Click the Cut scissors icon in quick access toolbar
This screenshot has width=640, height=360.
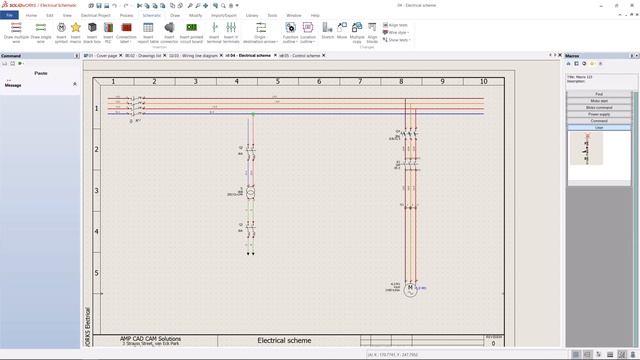(140, 6)
